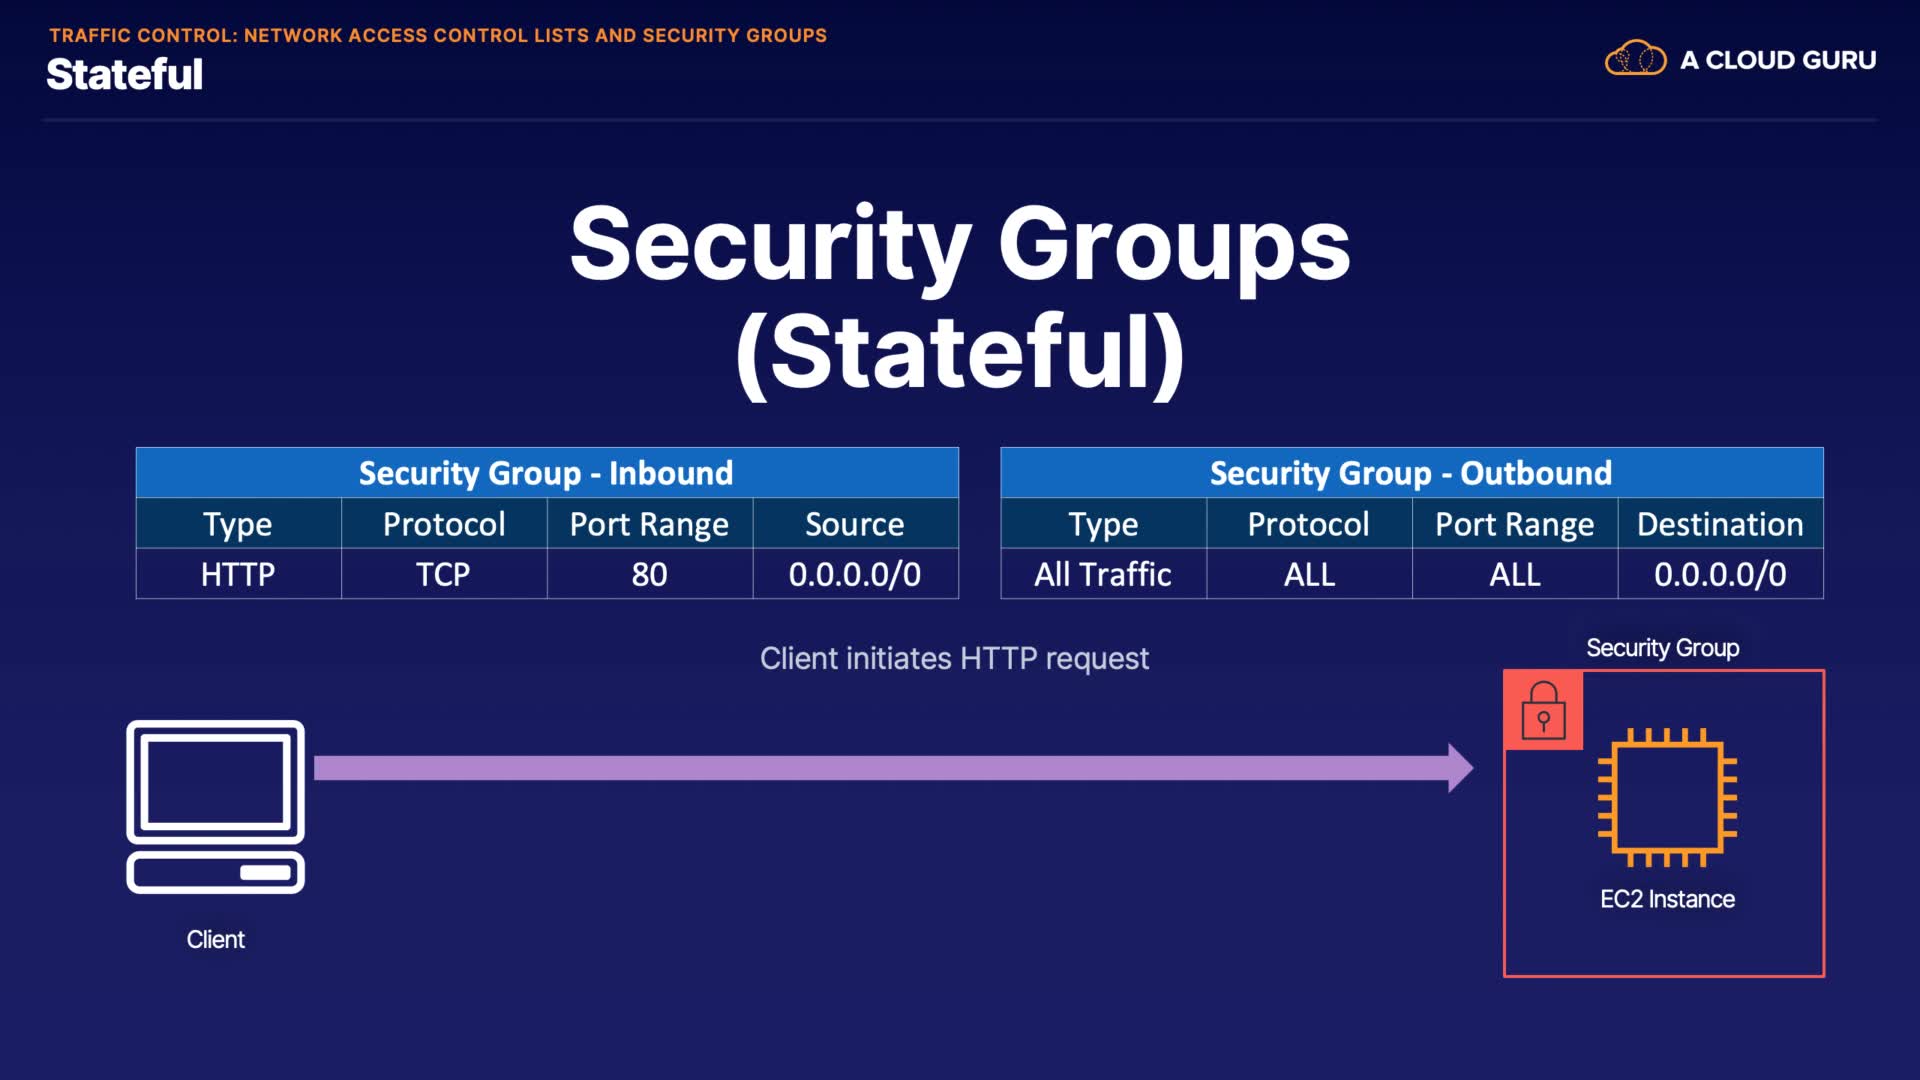The image size is (1920, 1080).
Task: Click the red padlock Security Group icon
Action: (1543, 711)
